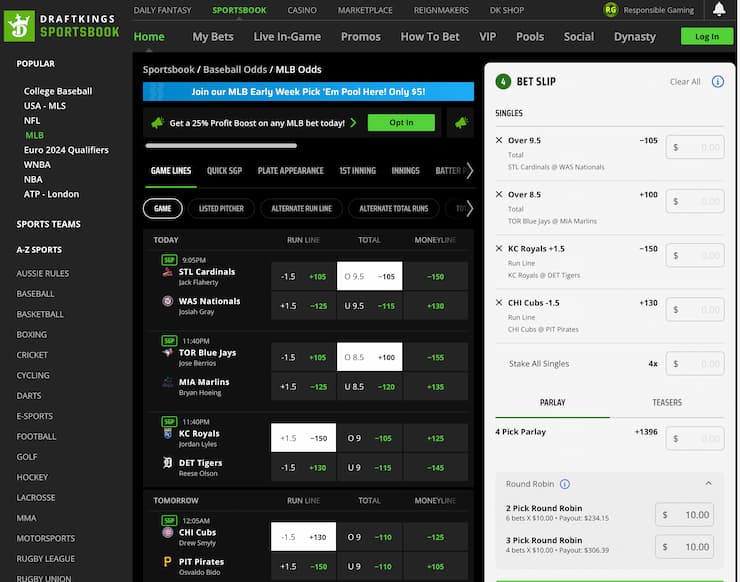Click SGP badge for TOR Blue Jays game
Screen dimensions: 740x582
[169, 340]
